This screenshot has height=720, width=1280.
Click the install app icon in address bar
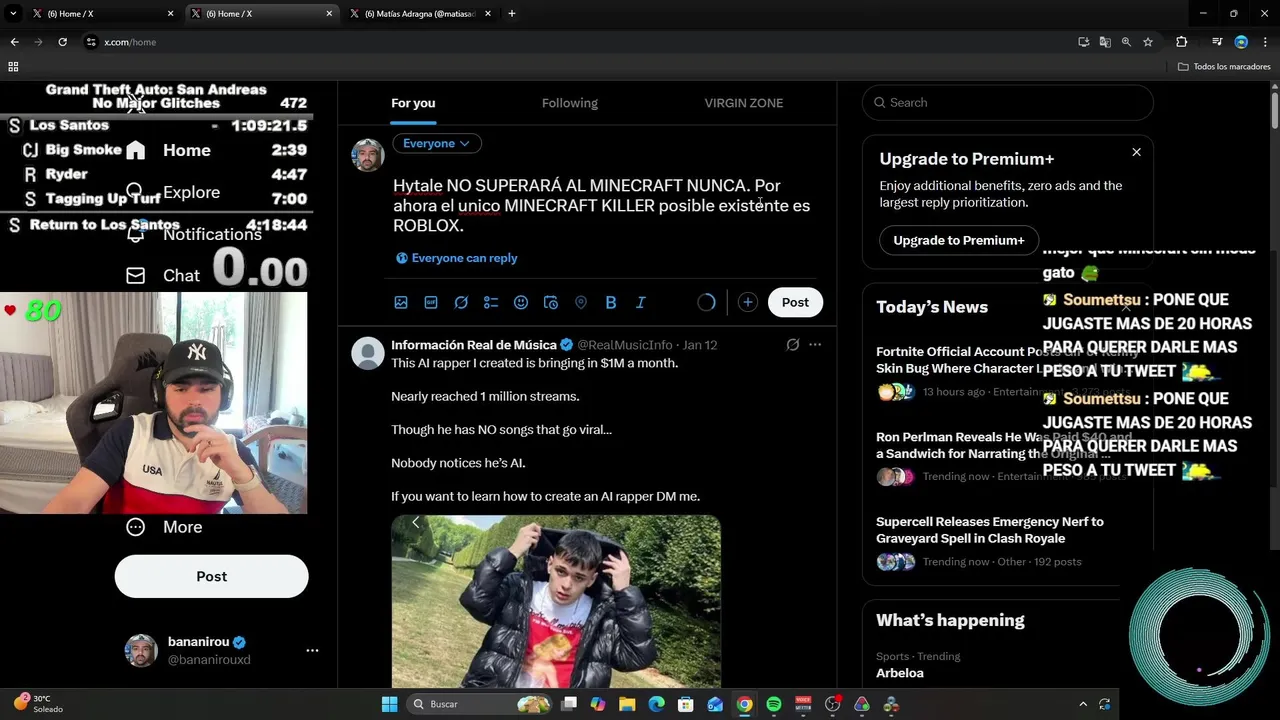click(x=1083, y=42)
